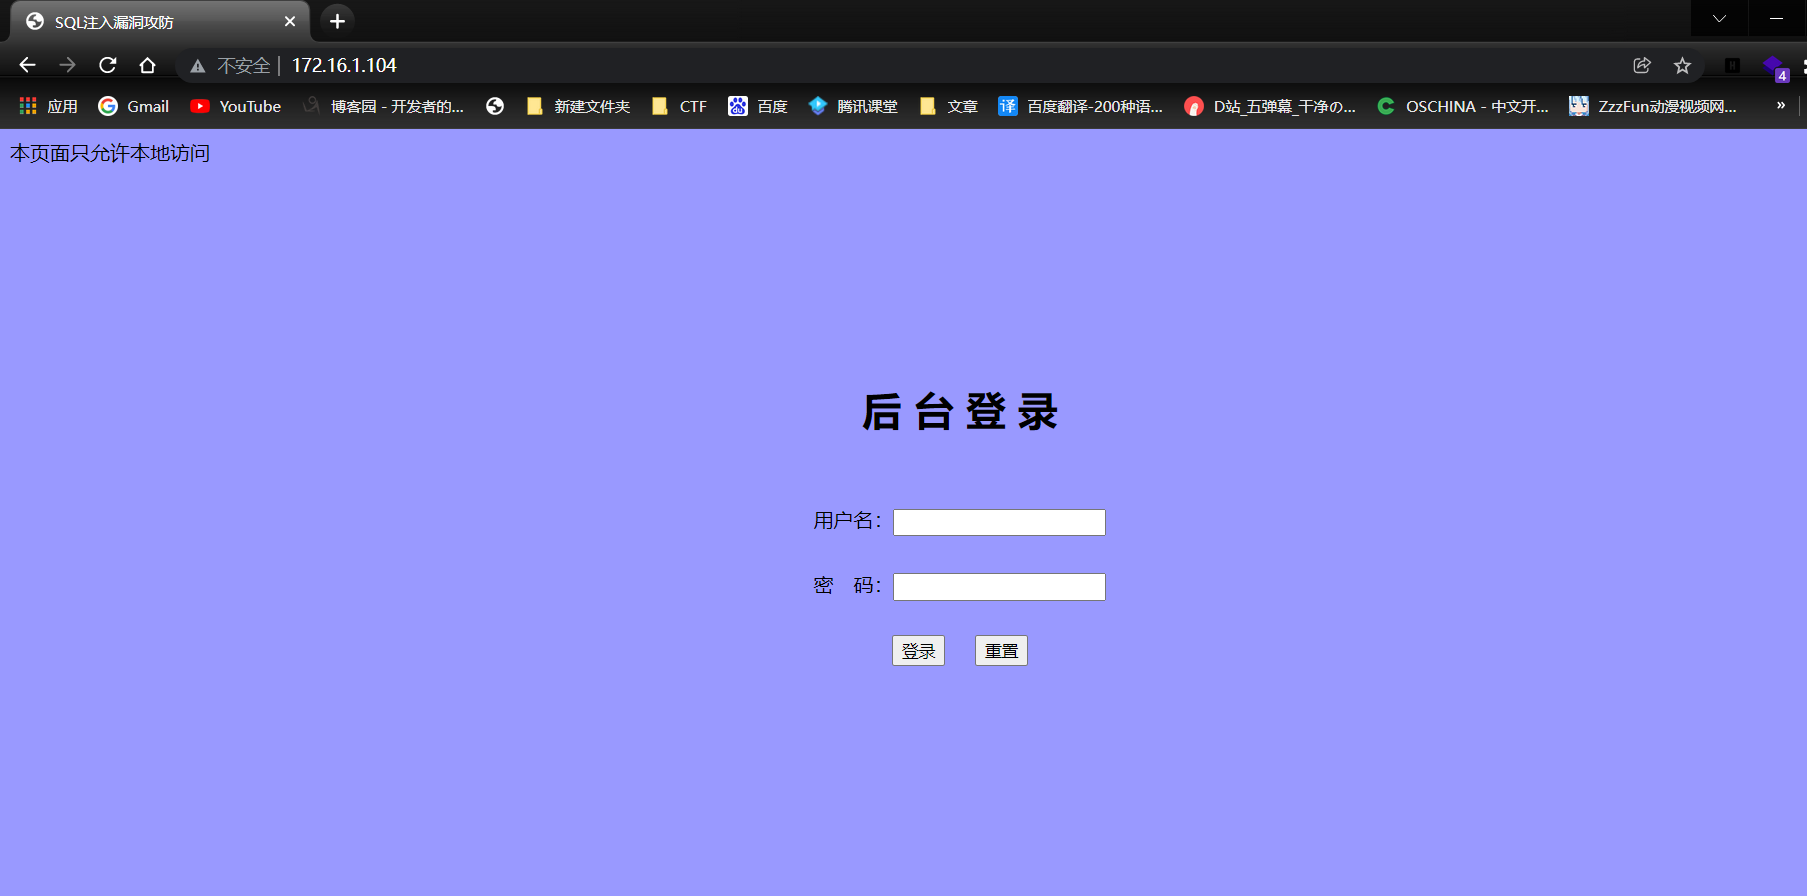Open the 新建文件夹 bookmark folder
Screen dimensions: 1807x896
point(578,106)
